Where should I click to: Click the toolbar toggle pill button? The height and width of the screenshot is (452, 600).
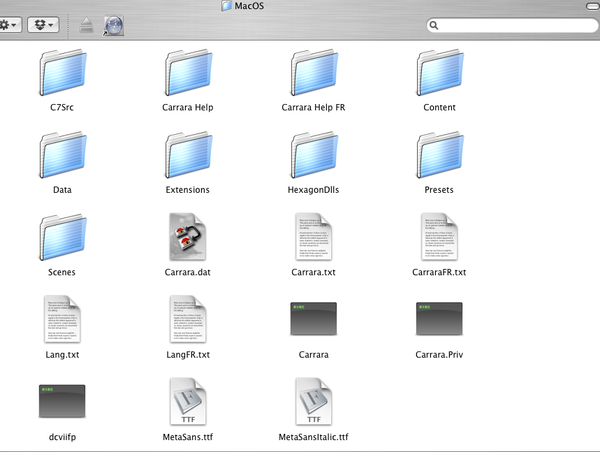click(593, 6)
